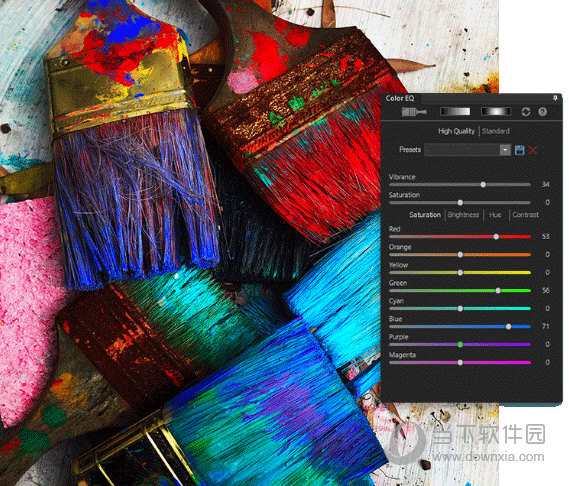Click the global Saturation slider handle
This screenshot has width=569, height=486.
[460, 203]
